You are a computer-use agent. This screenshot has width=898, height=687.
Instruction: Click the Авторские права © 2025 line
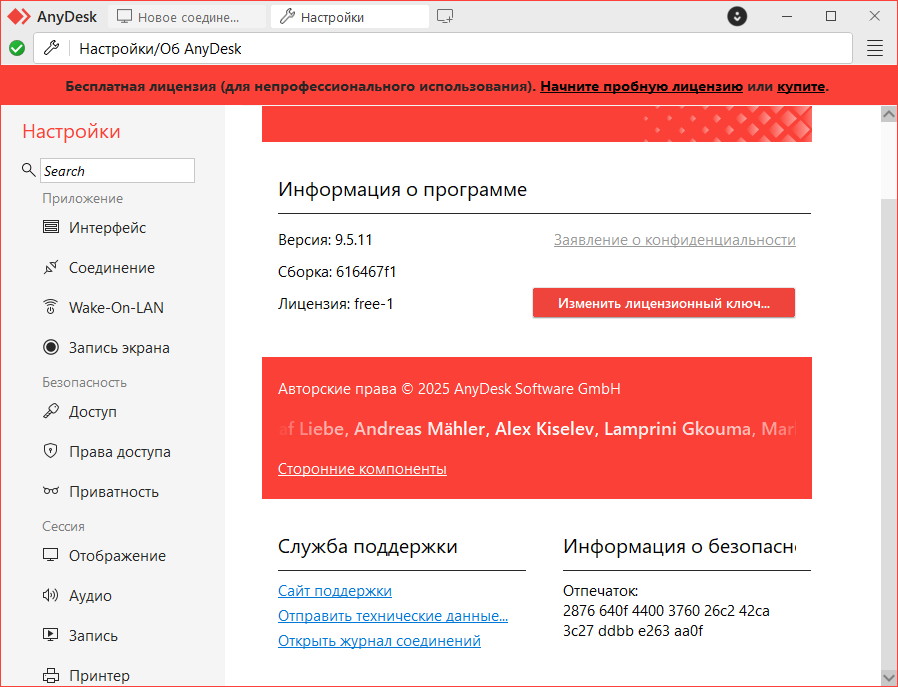[x=449, y=389]
